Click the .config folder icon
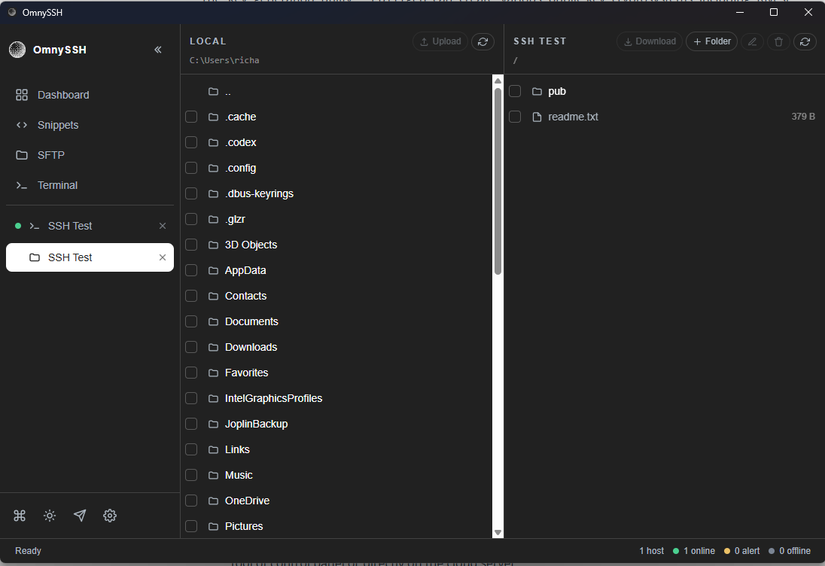 tap(213, 168)
